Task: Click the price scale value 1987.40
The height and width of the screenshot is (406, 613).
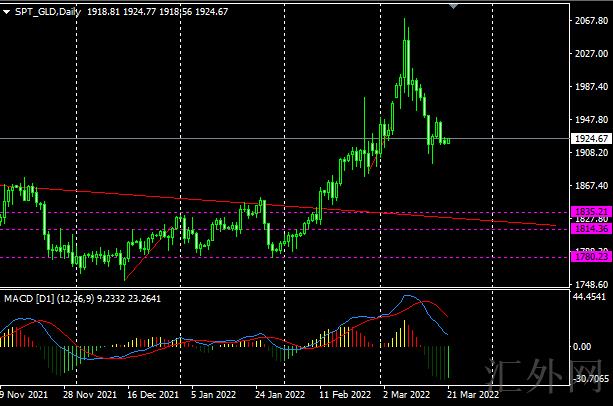Action: tap(591, 86)
